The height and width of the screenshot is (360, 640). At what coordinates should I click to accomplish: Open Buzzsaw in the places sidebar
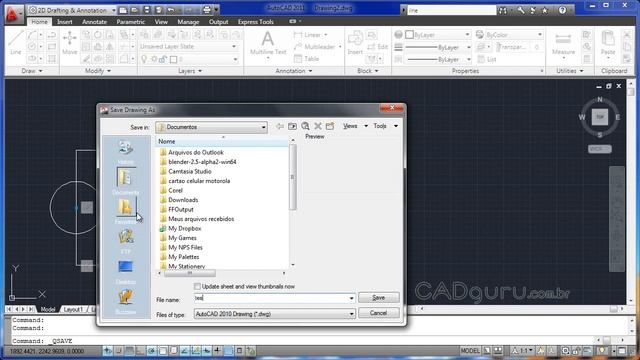[x=125, y=301]
